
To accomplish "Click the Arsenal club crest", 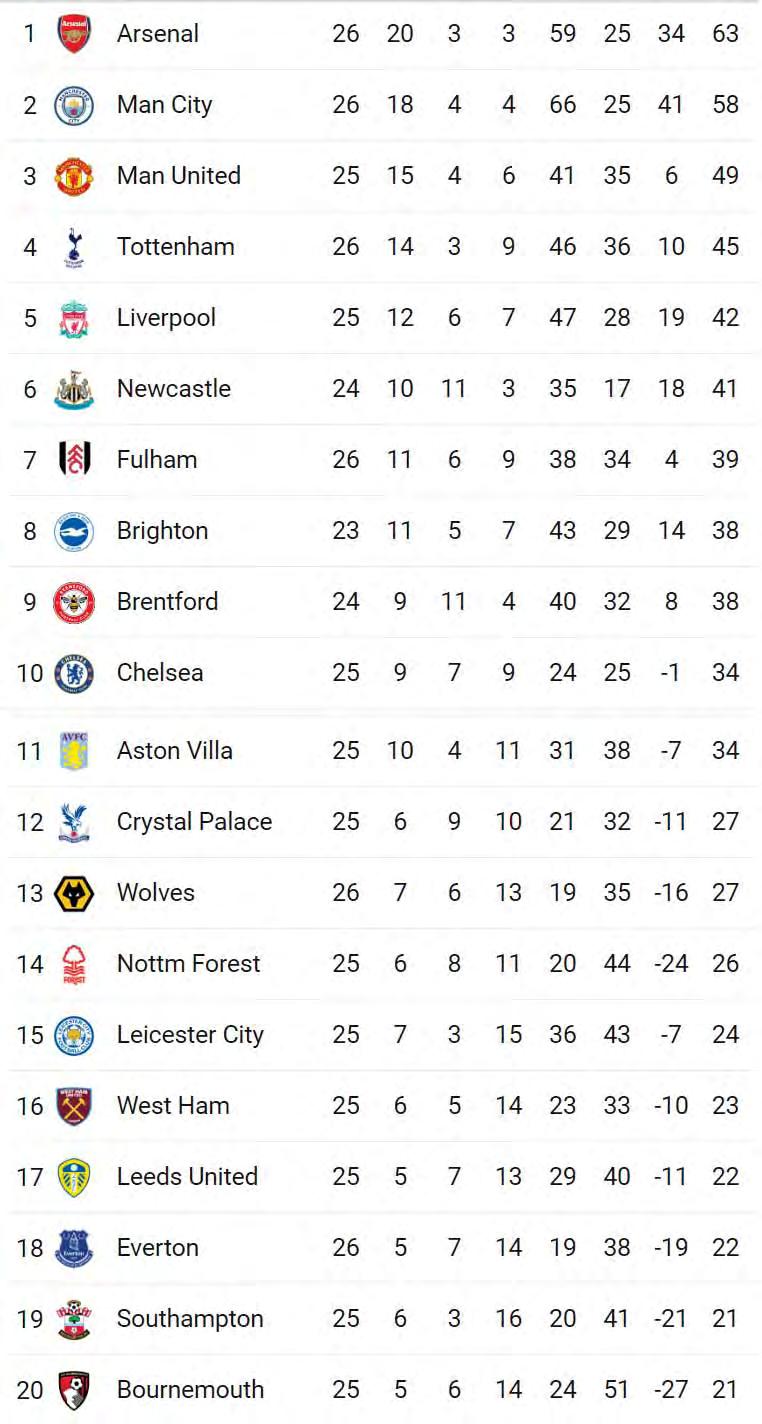I will (x=74, y=34).
